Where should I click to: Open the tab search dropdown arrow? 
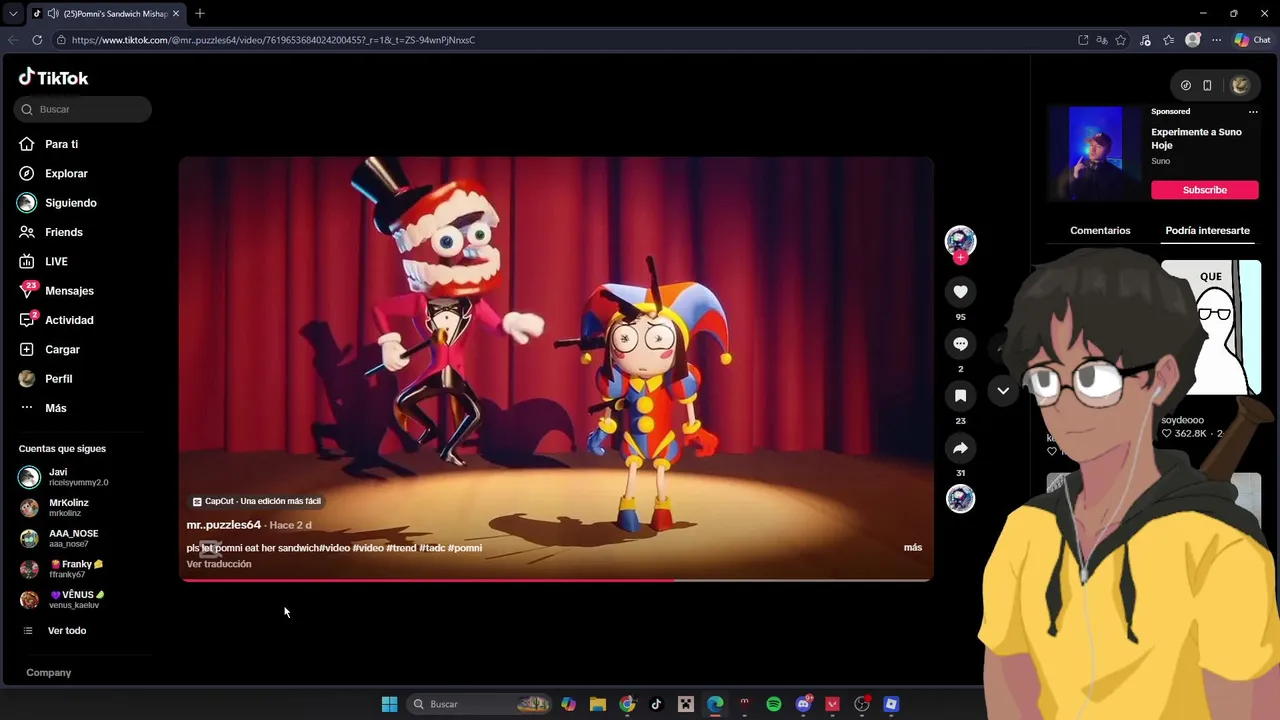click(13, 14)
